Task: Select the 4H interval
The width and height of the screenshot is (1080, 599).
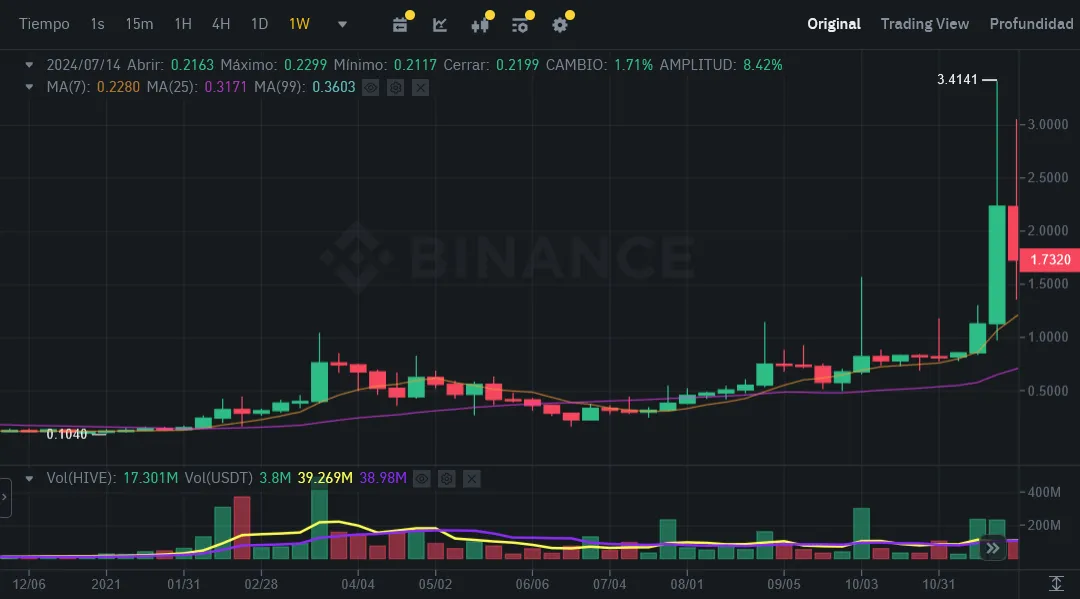Action: coord(220,24)
